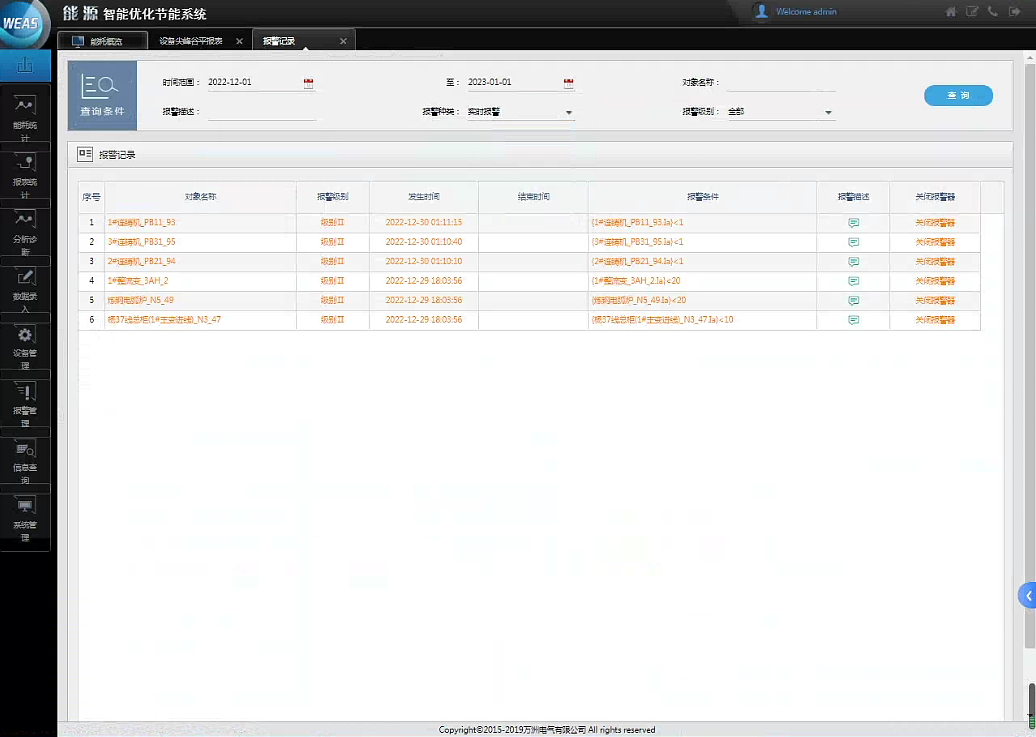This screenshot has width=1036, height=737.
Task: Expand the collapsed right side panel arrow
Action: click(1027, 596)
